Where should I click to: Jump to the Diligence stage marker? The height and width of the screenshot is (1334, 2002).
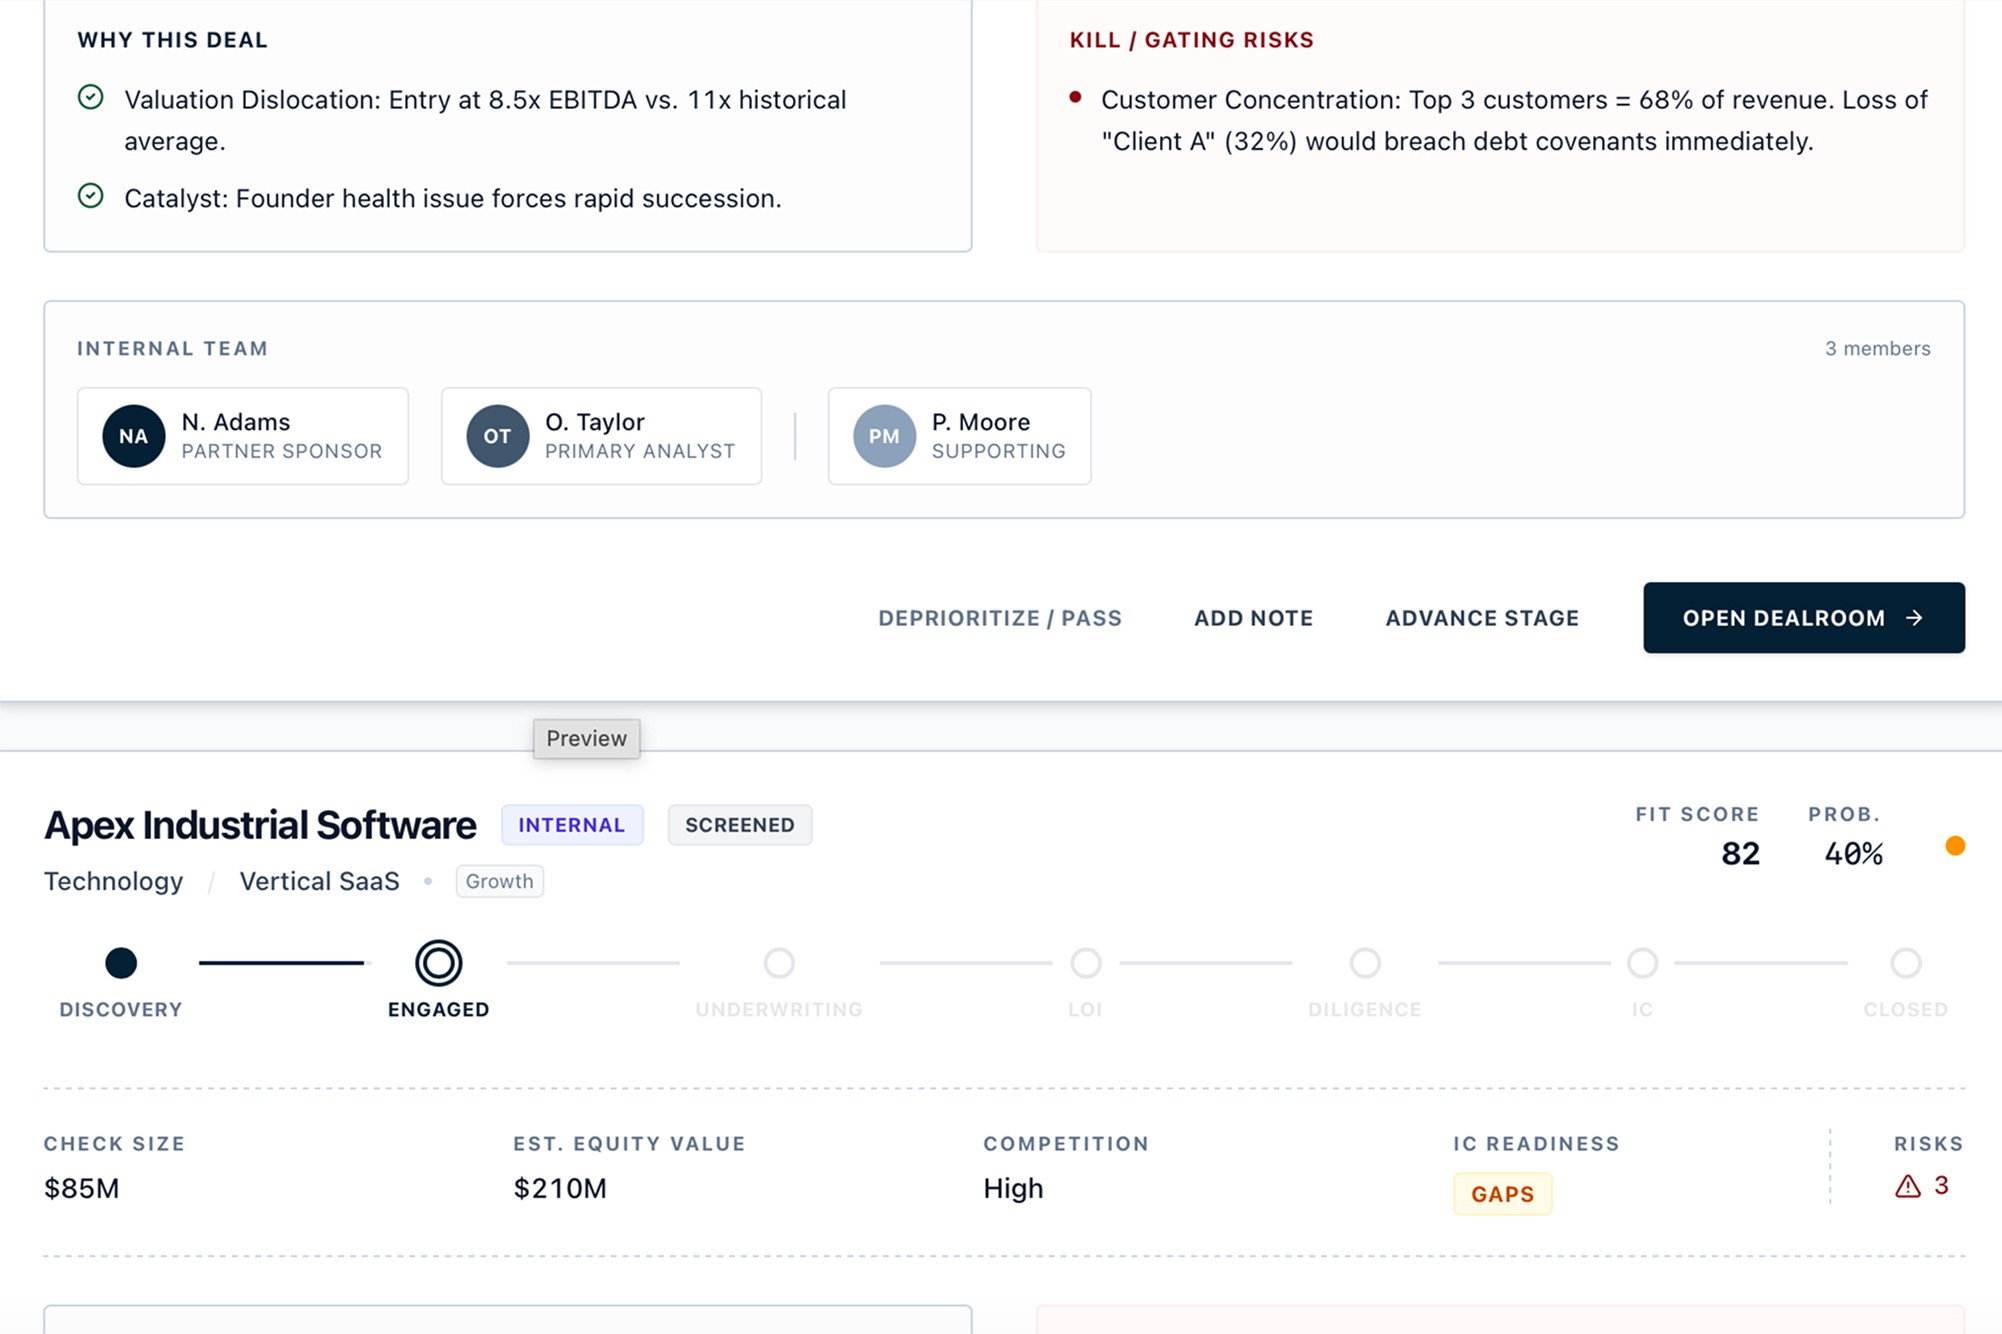[1364, 963]
